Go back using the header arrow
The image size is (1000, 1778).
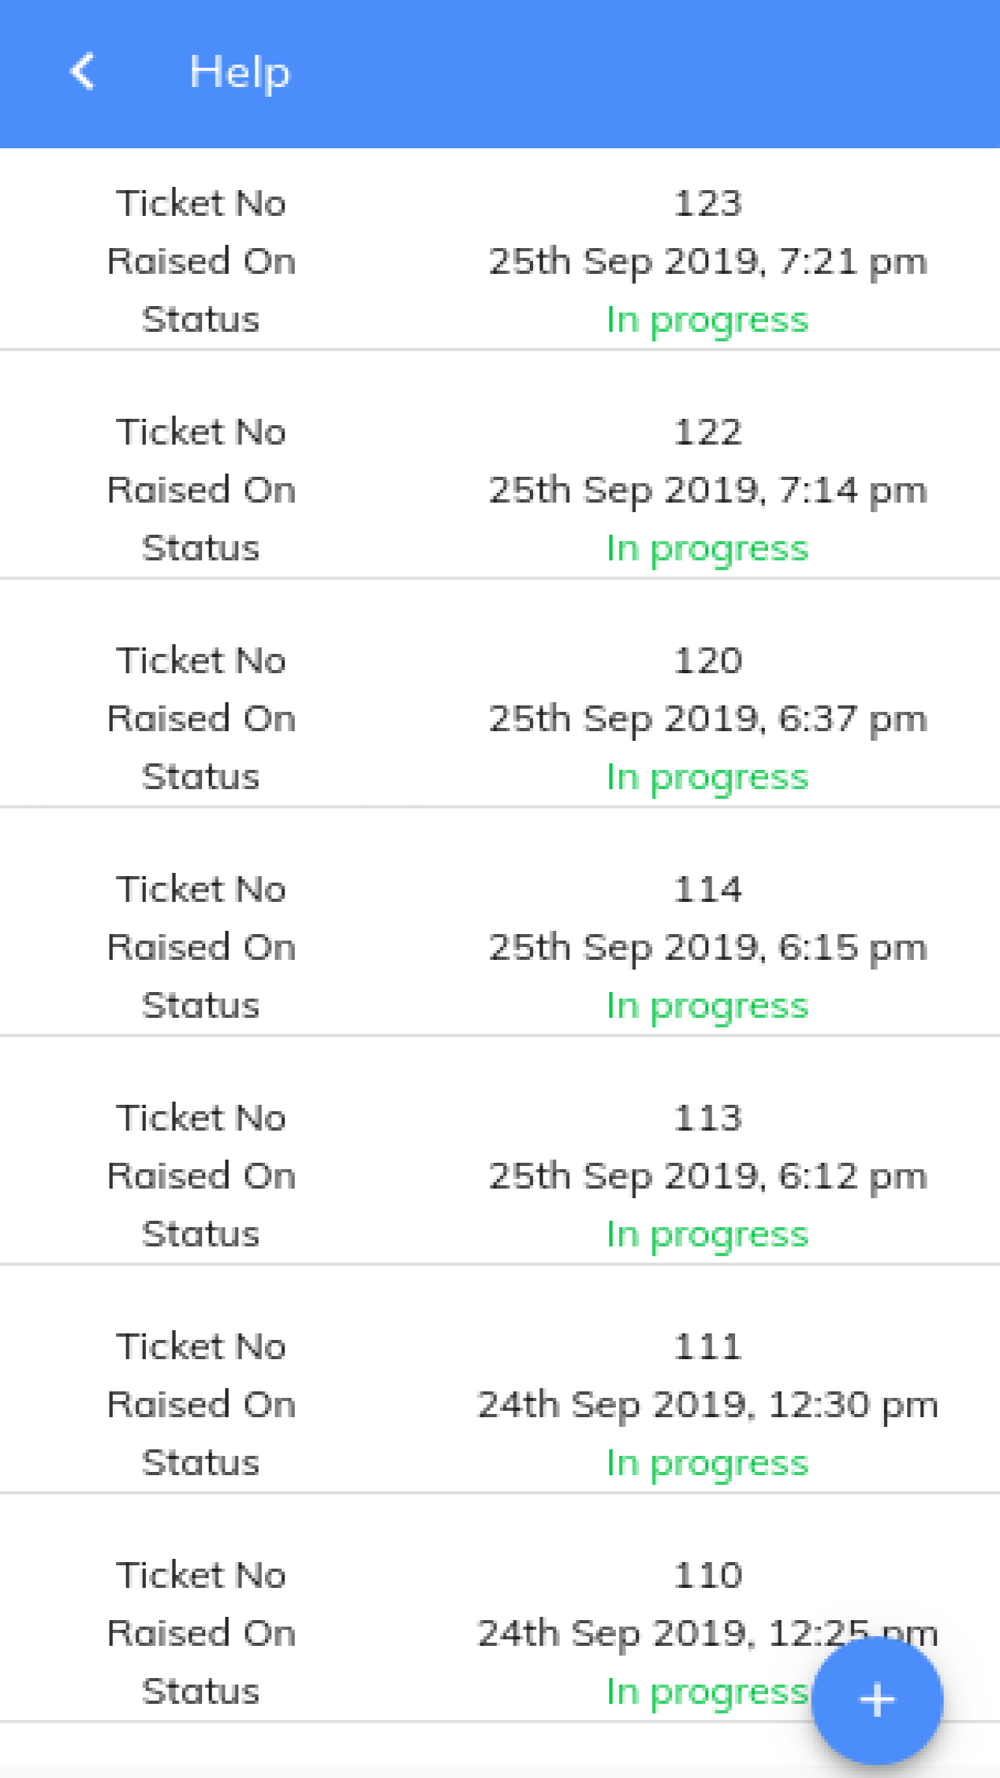coord(83,72)
